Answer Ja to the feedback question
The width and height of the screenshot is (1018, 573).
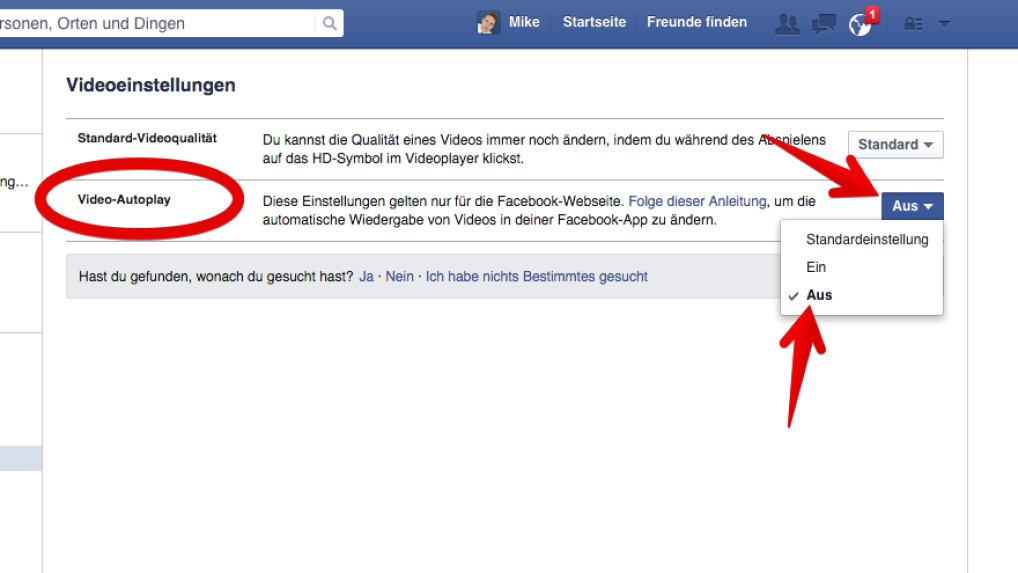point(366,276)
